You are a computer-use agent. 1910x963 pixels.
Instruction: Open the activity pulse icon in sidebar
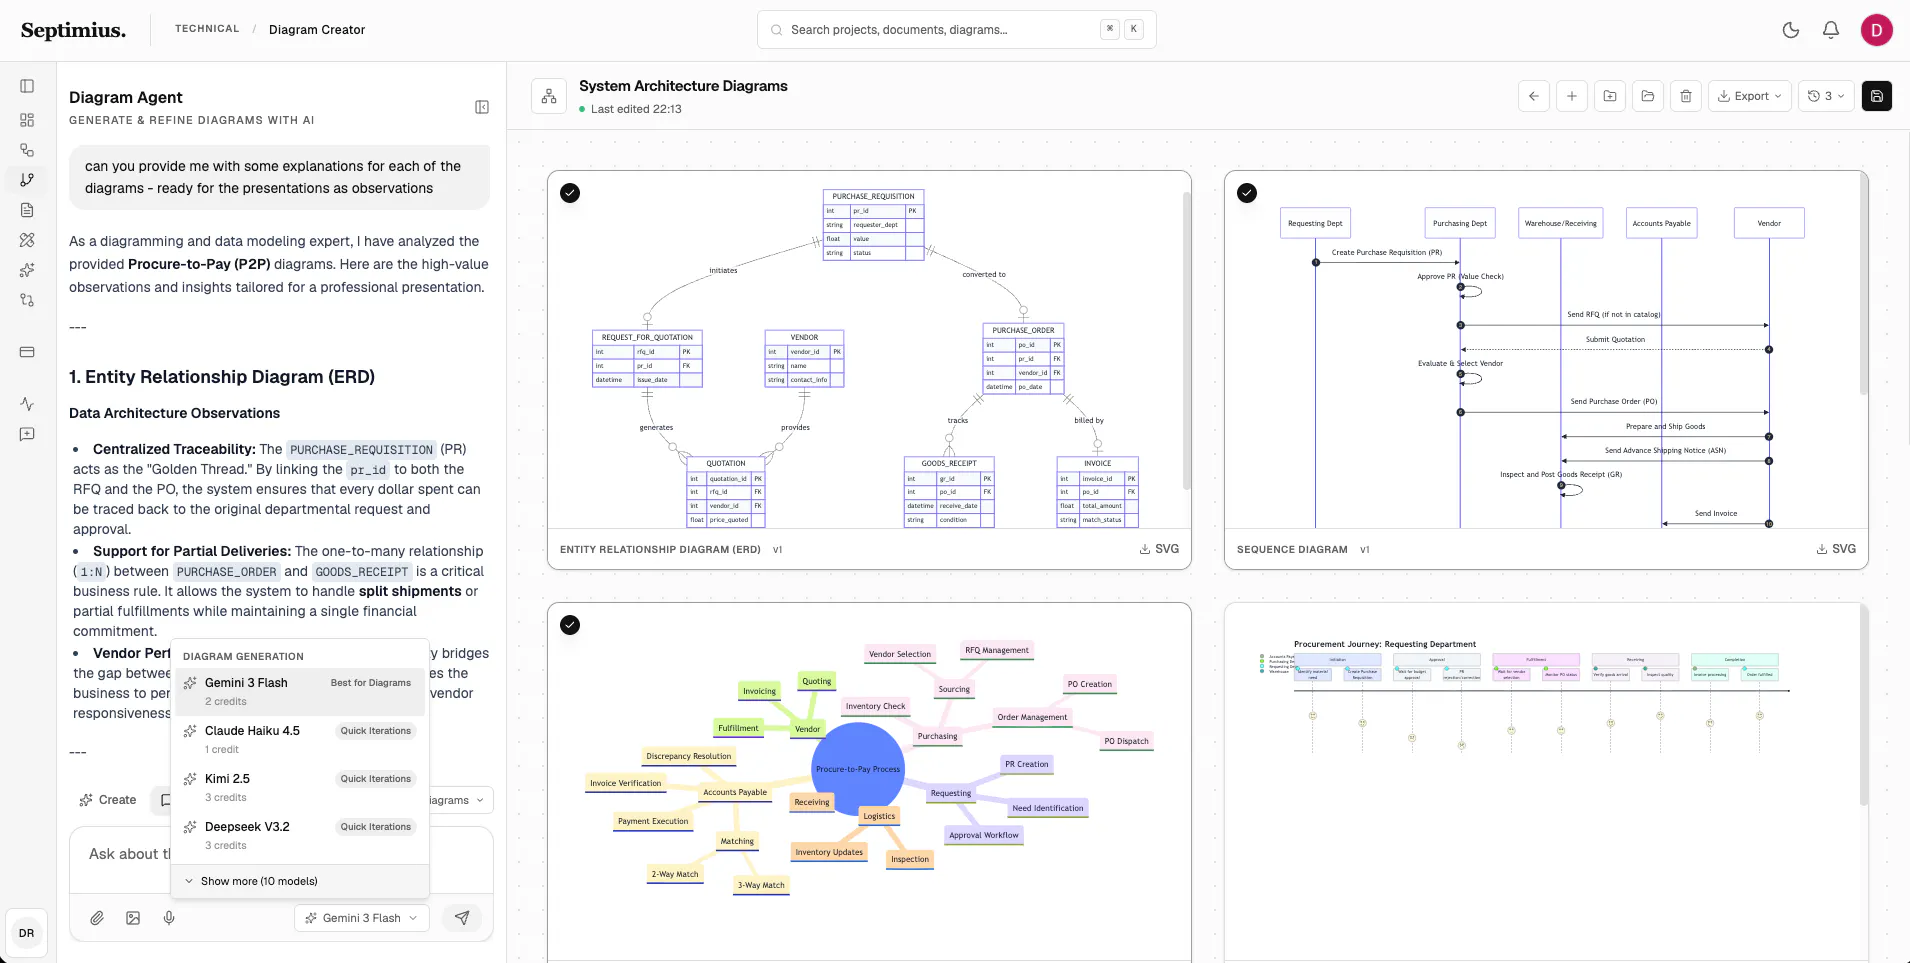pyautogui.click(x=27, y=404)
